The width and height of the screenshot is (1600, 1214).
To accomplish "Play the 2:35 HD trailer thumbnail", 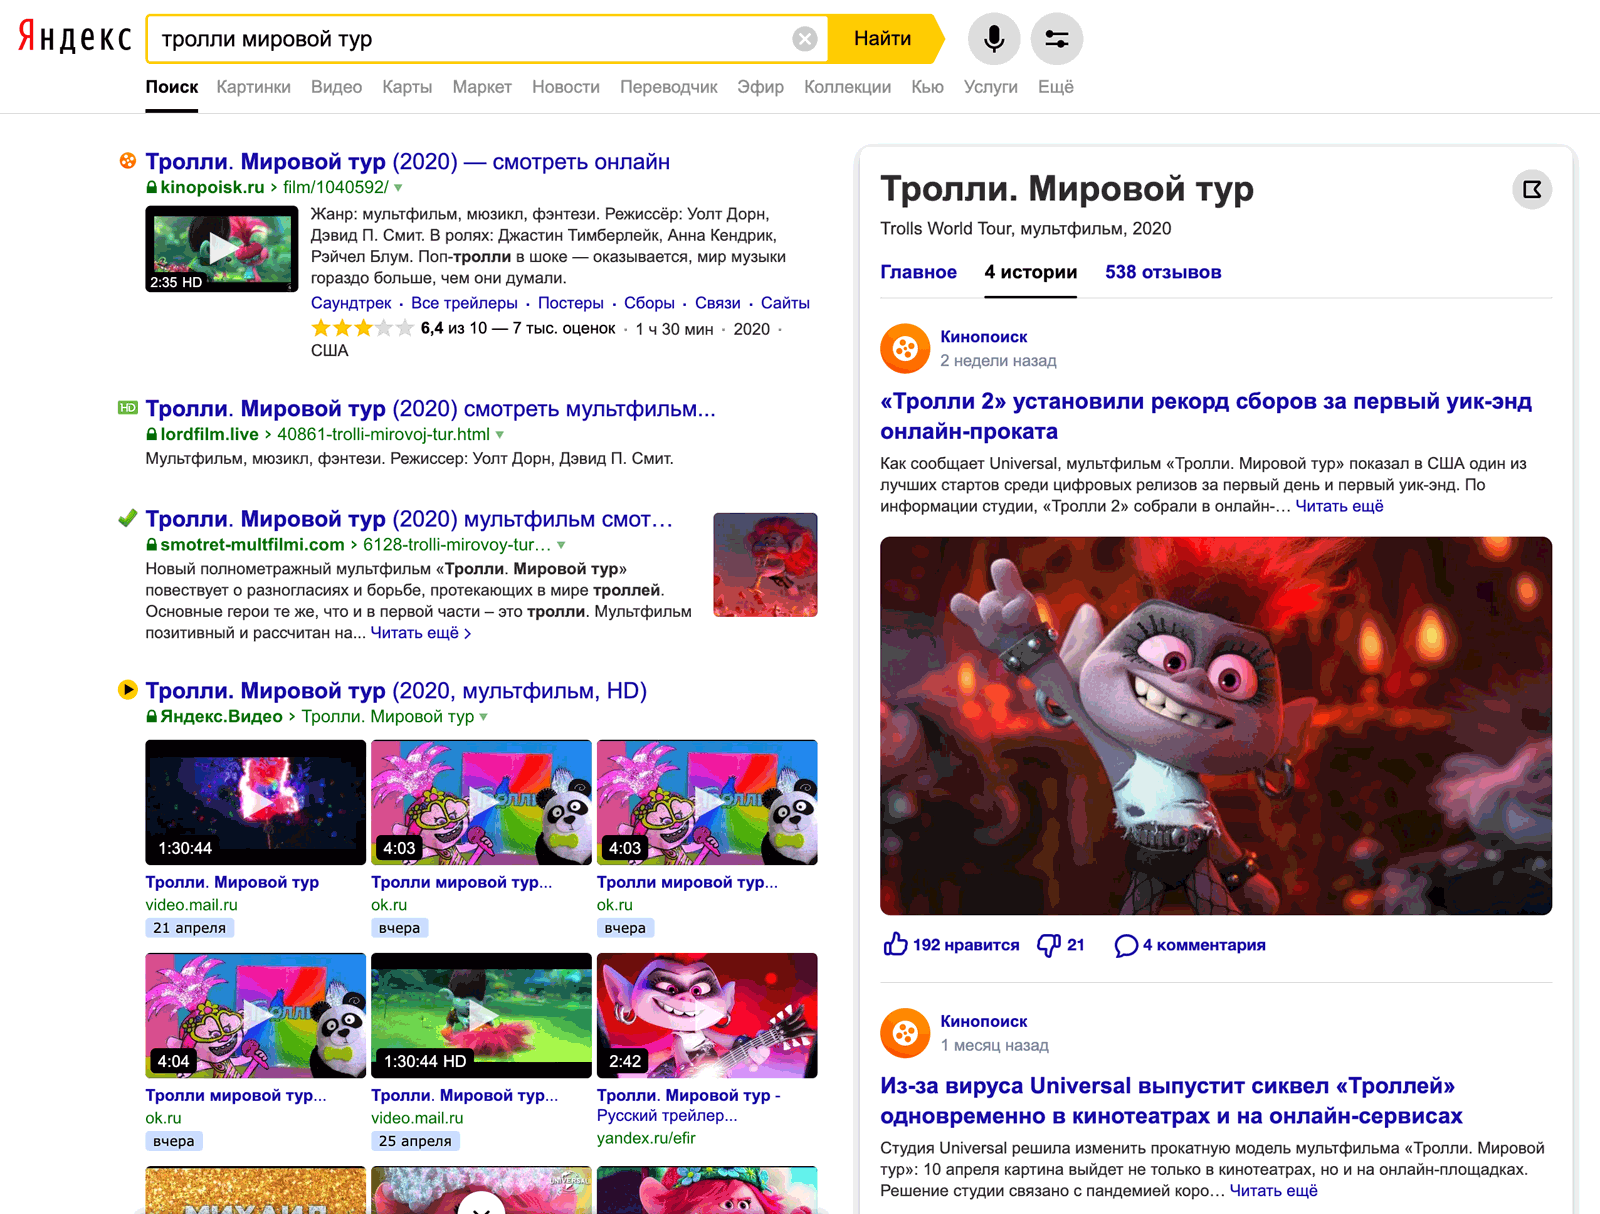I will click(x=222, y=249).
